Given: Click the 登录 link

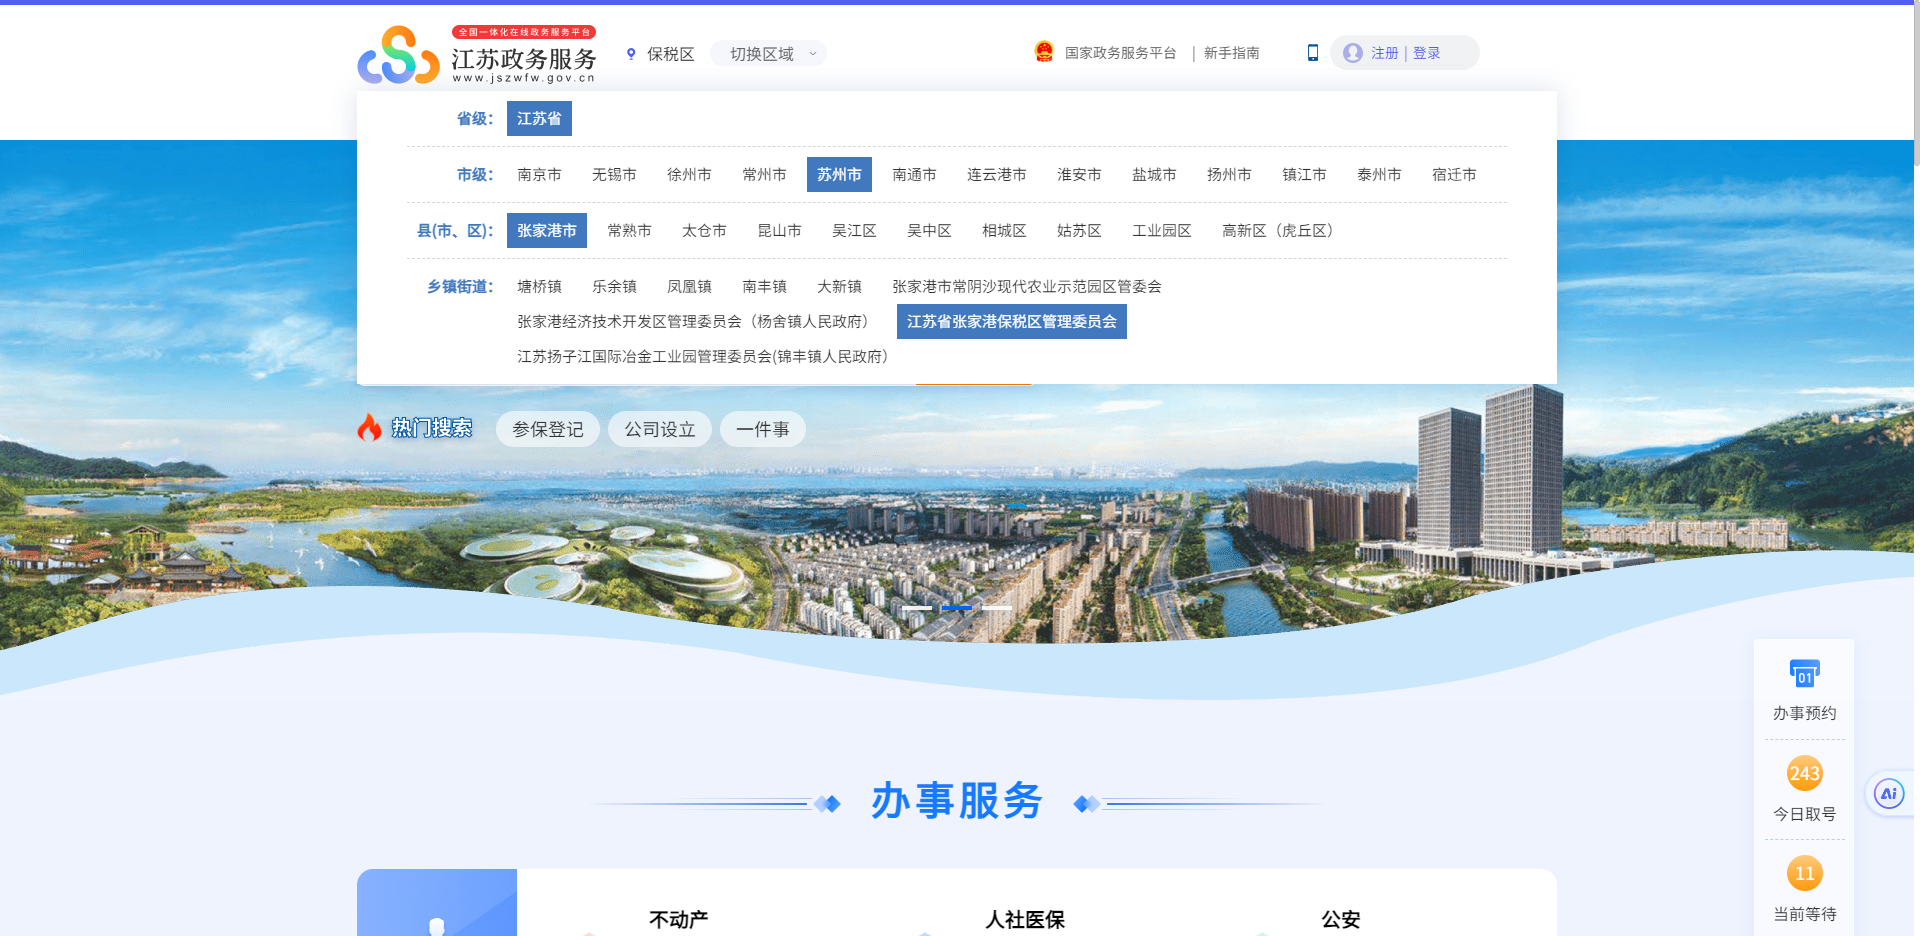Looking at the screenshot, I should pos(1426,53).
